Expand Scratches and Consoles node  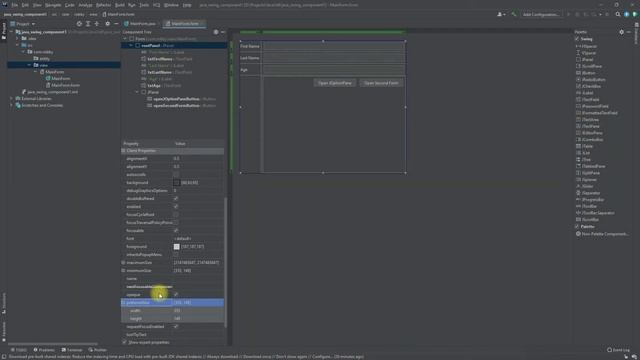pos(11,105)
